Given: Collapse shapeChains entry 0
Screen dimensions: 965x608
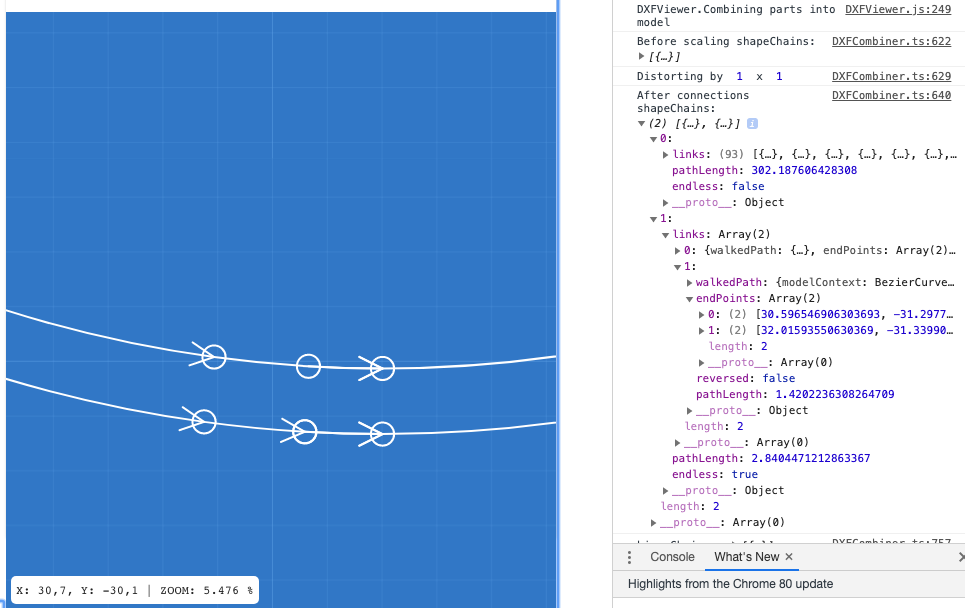Looking at the screenshot, I should (x=654, y=139).
